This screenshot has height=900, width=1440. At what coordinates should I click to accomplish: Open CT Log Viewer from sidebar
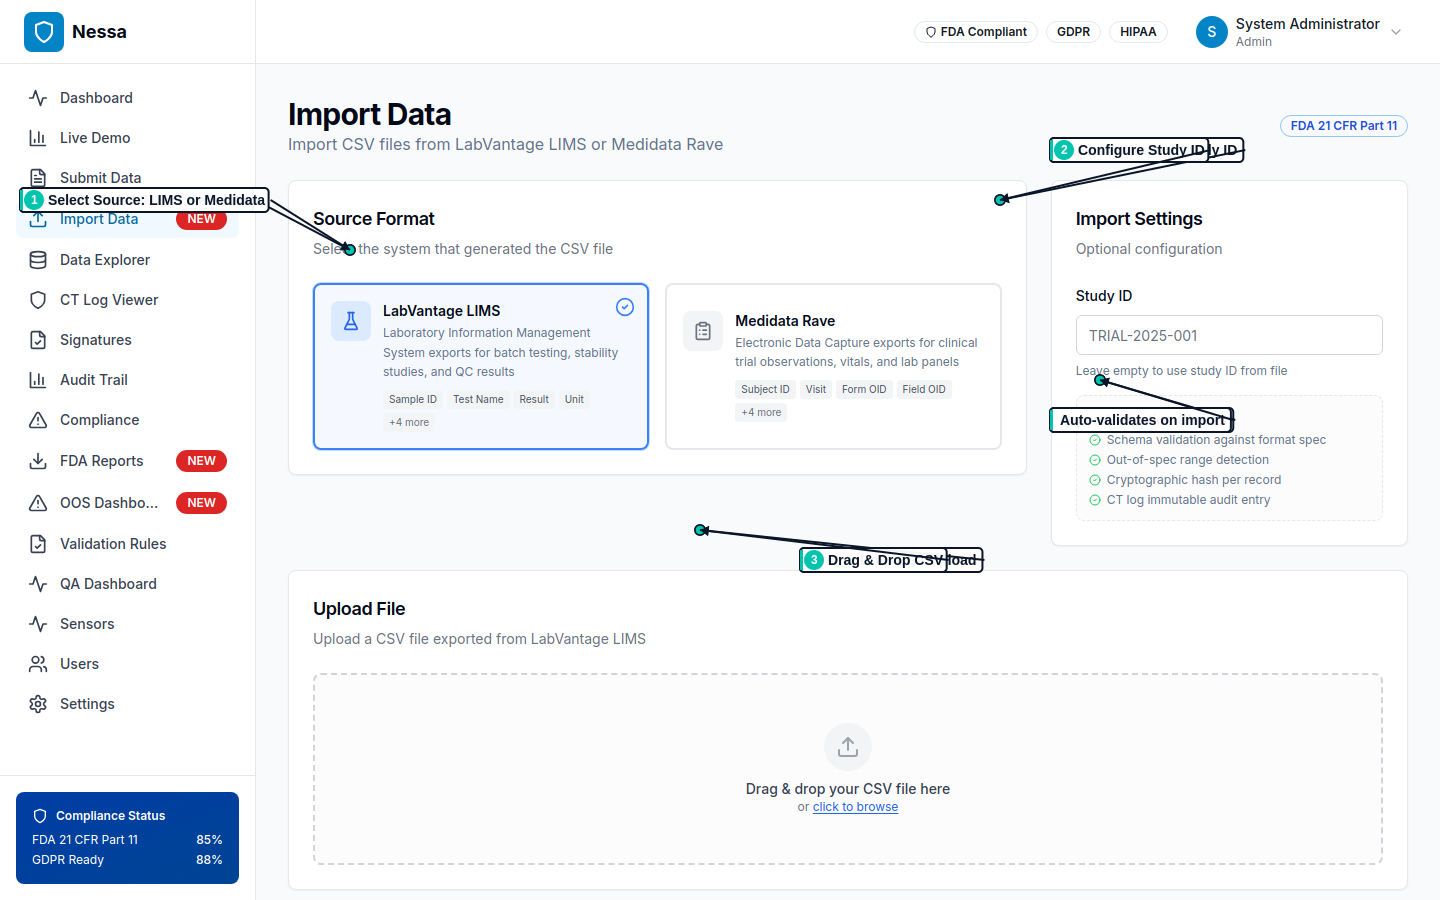[37, 299]
